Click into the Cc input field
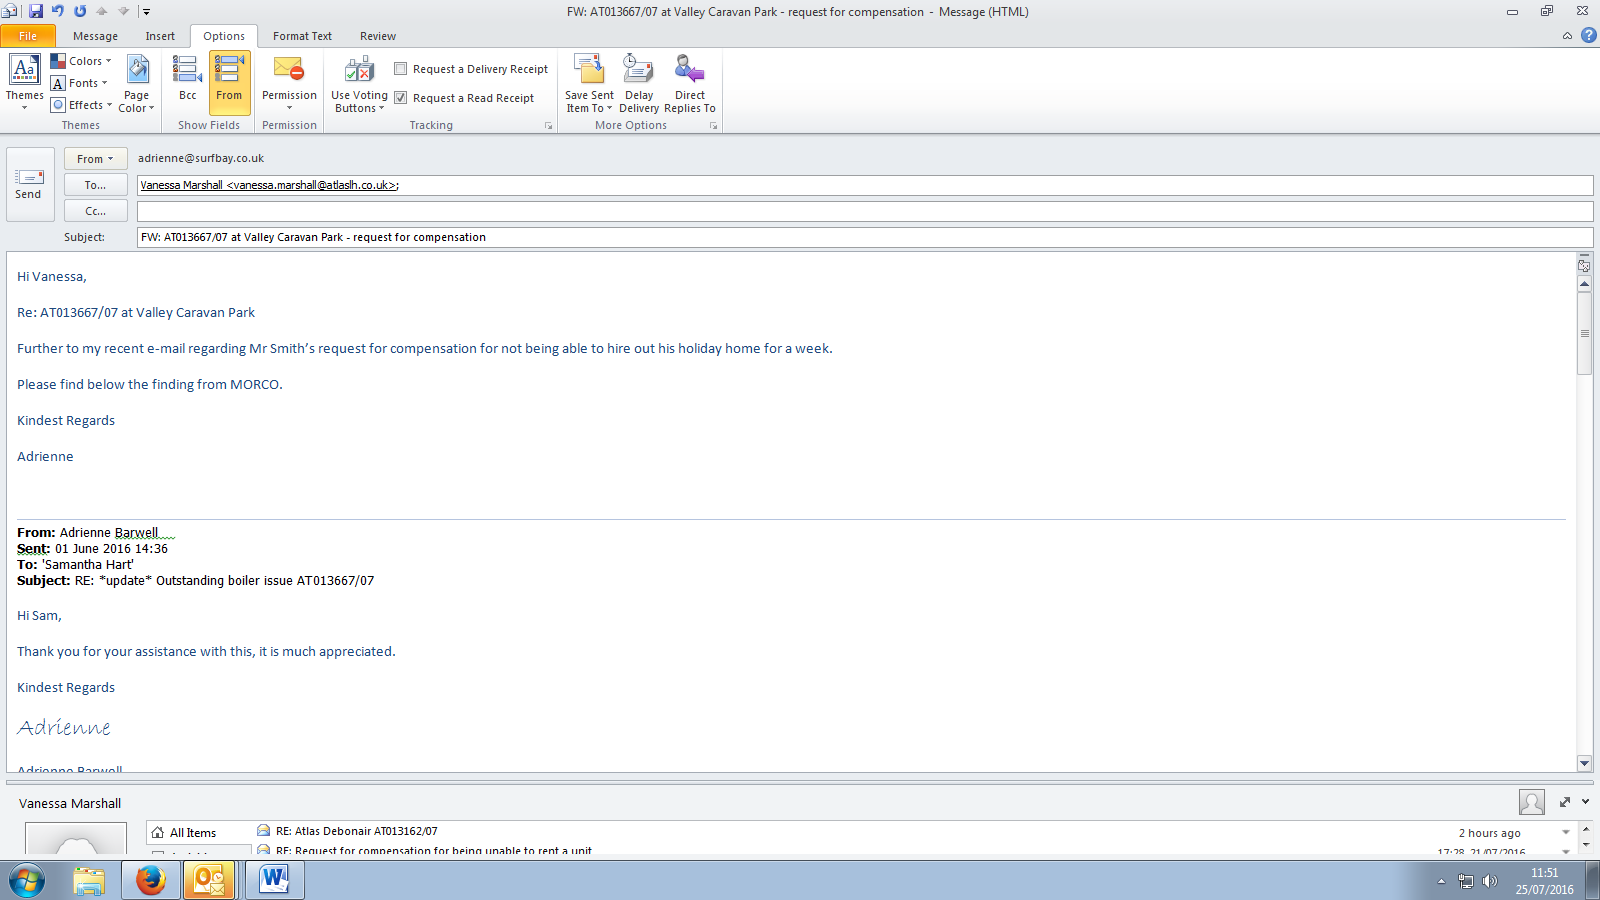Viewport: 1600px width, 900px height. pyautogui.click(x=865, y=211)
